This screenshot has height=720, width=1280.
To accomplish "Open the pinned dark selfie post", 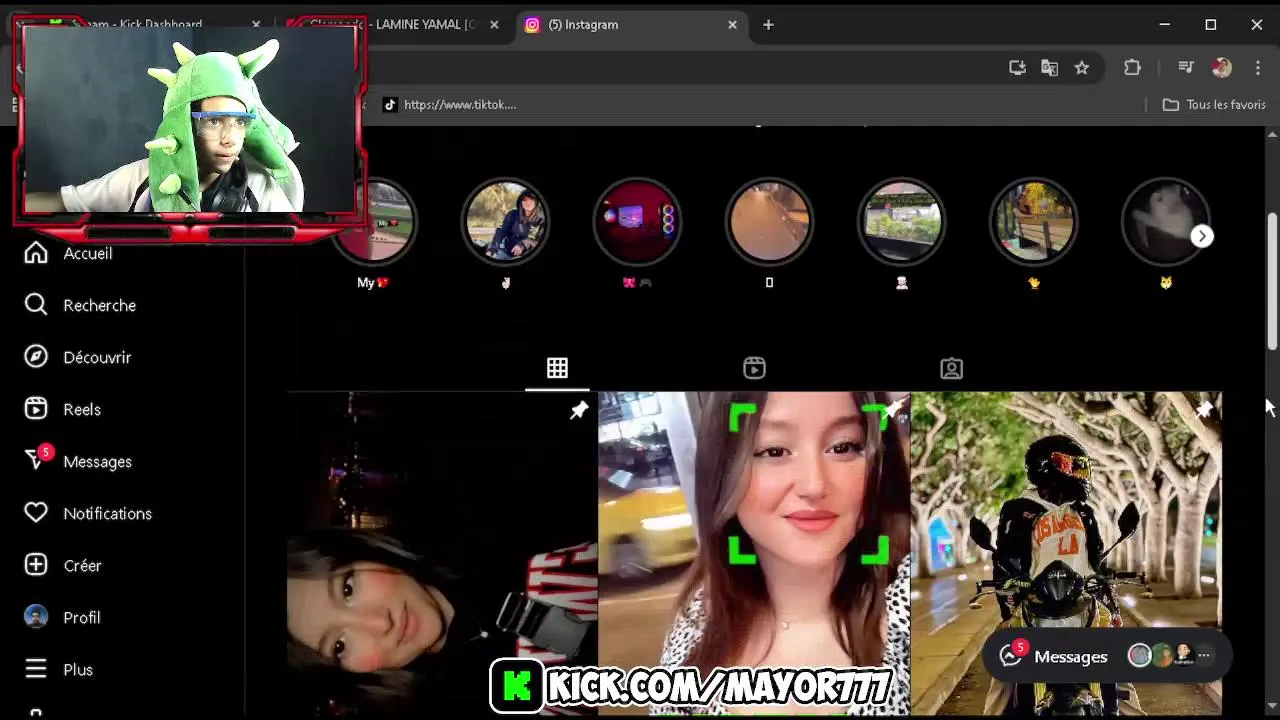I will point(442,553).
